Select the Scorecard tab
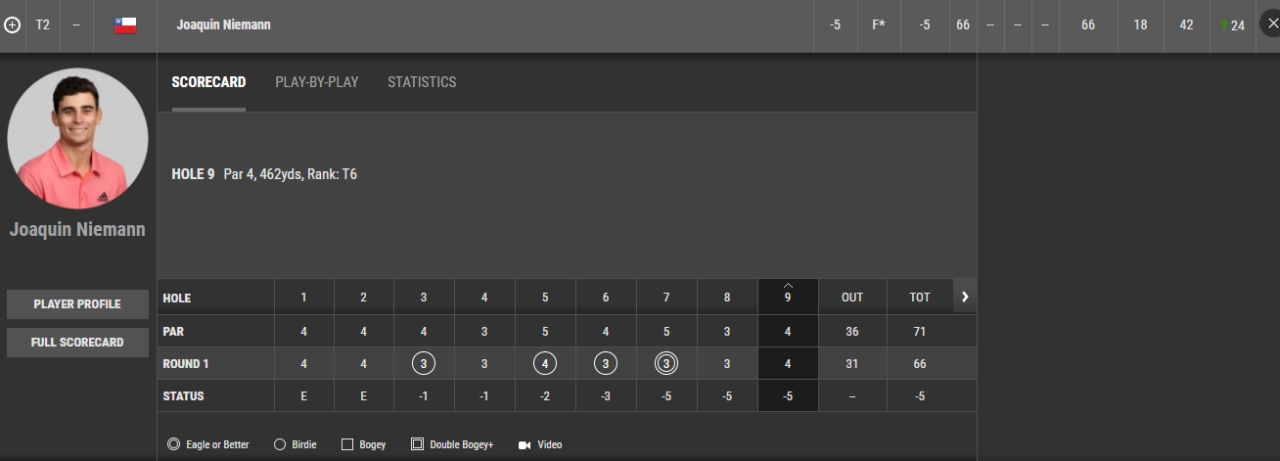Screen dimensions: 1280x461 point(209,82)
